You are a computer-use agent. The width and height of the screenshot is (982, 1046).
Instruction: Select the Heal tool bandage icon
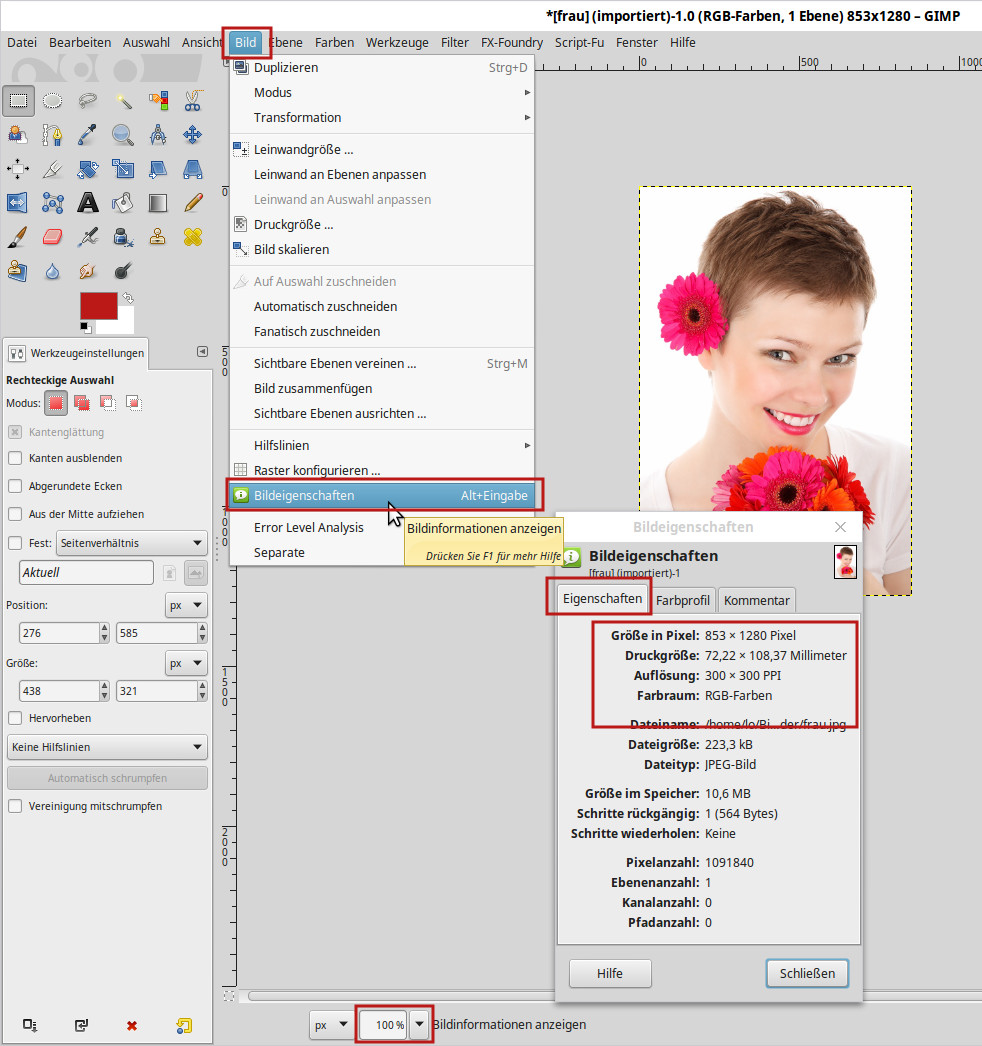pos(193,237)
